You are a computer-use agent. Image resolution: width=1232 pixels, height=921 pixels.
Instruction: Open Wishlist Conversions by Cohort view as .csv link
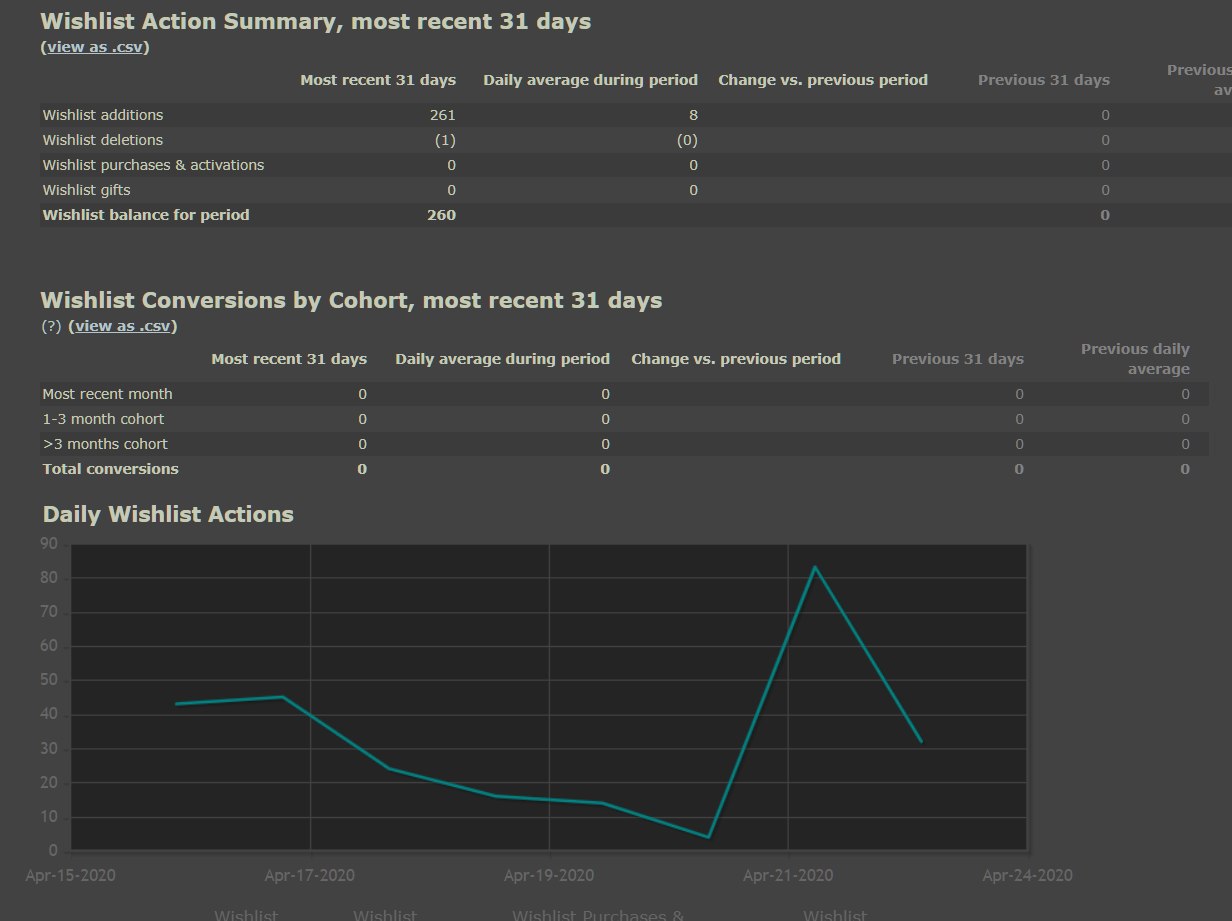(x=123, y=325)
